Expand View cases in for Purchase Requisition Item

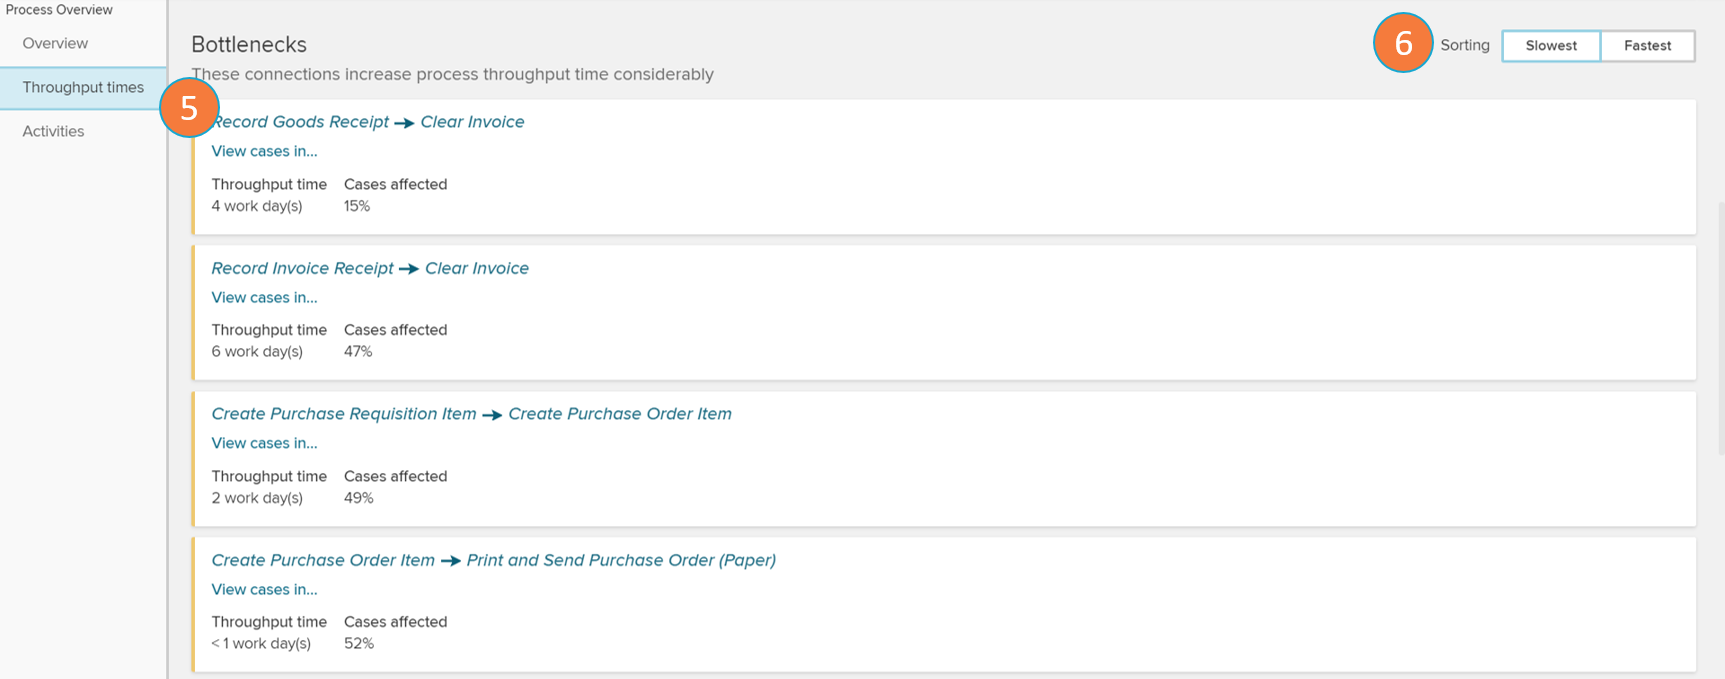point(264,443)
